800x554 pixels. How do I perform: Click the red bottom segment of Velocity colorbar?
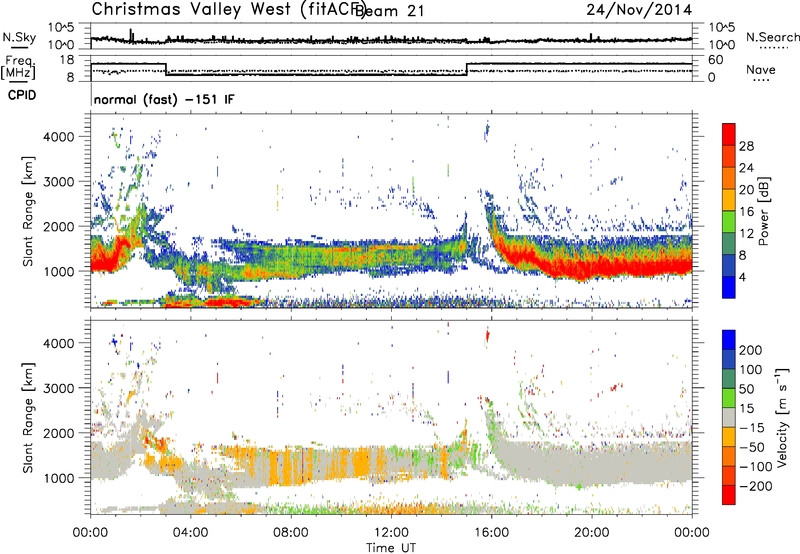point(729,495)
